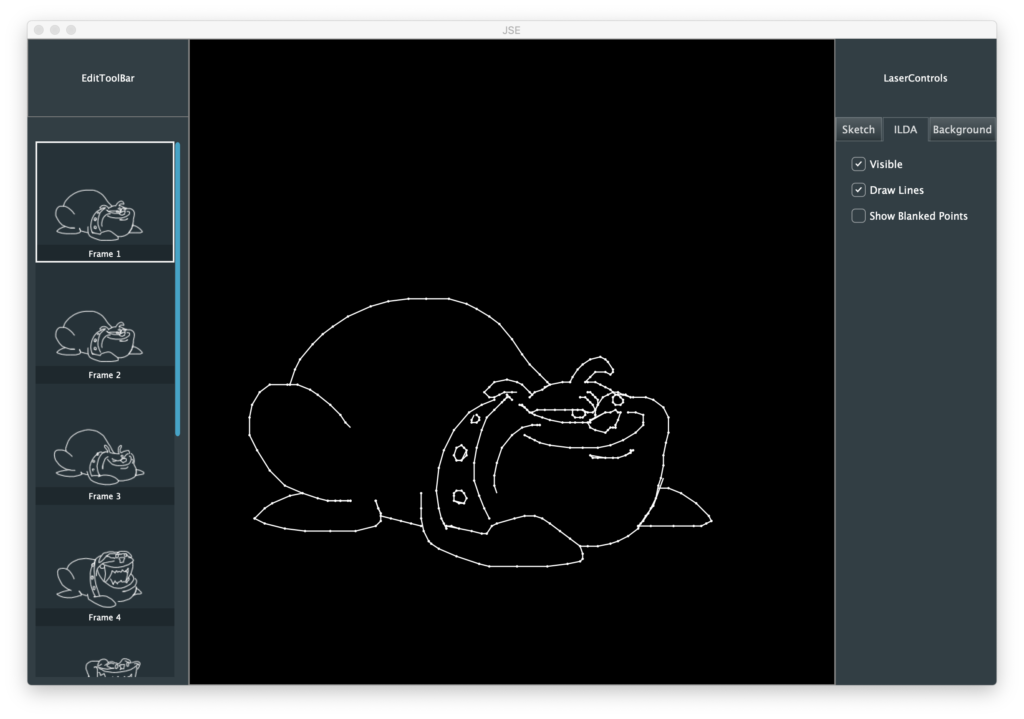Select the Frame 1 thumbnail

(x=104, y=200)
